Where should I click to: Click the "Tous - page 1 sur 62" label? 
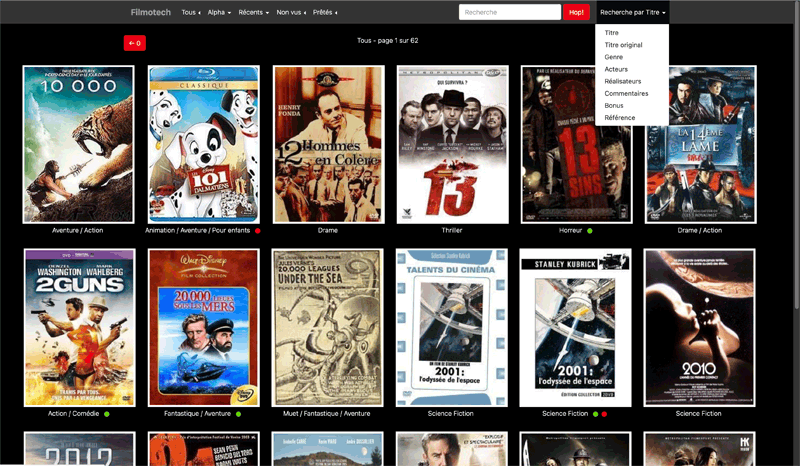388,40
